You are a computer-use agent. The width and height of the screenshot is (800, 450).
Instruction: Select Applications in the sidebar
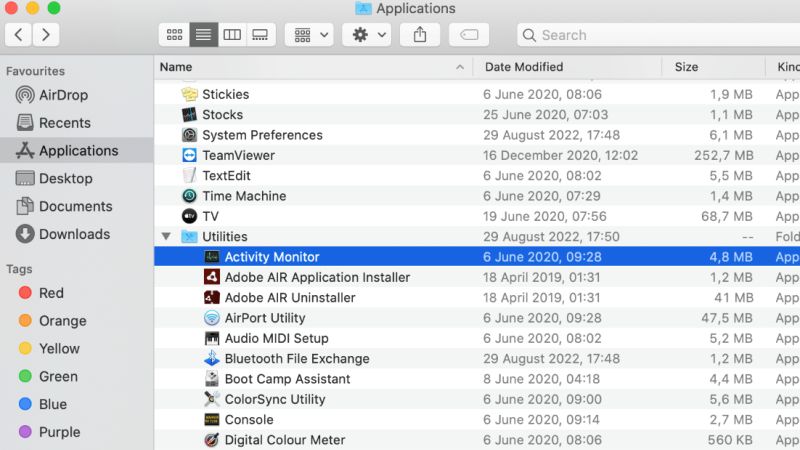77,151
